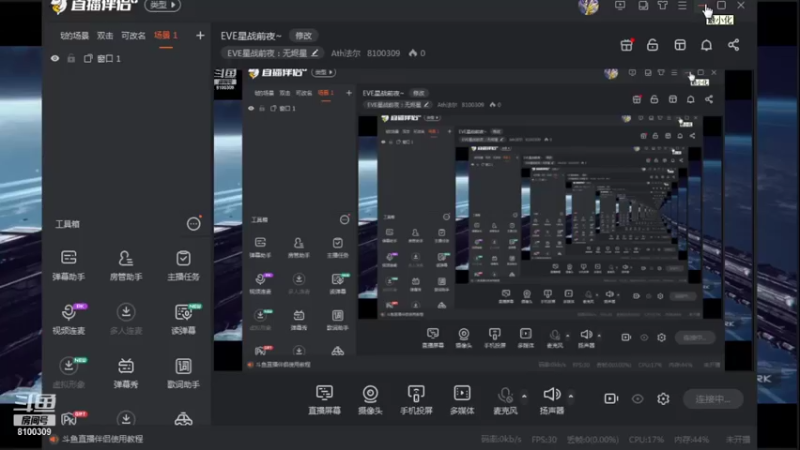Click the window icon beside 窗口 1
This screenshot has height=450, width=800.
[x=88, y=59]
